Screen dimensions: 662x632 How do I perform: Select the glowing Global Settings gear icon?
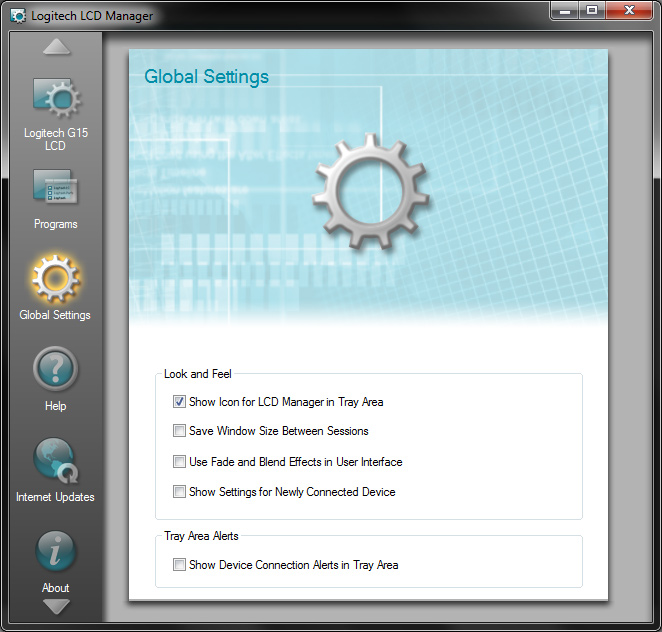pyautogui.click(x=55, y=279)
